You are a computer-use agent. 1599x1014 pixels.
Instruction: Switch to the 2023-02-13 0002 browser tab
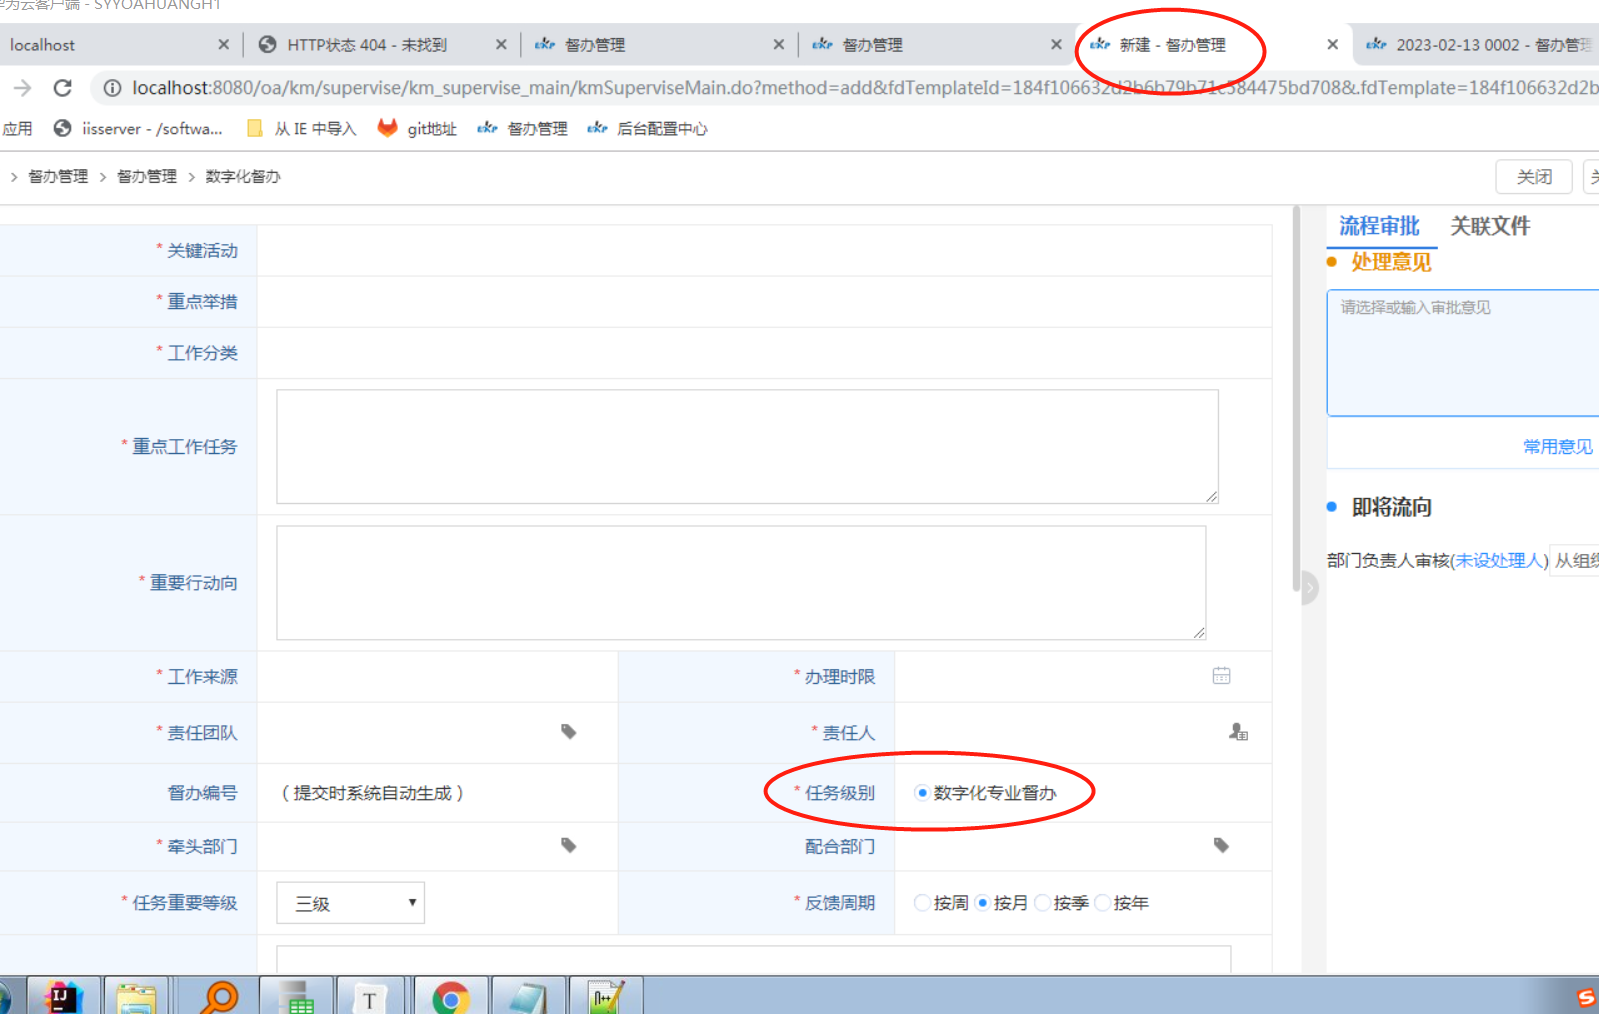(1478, 45)
